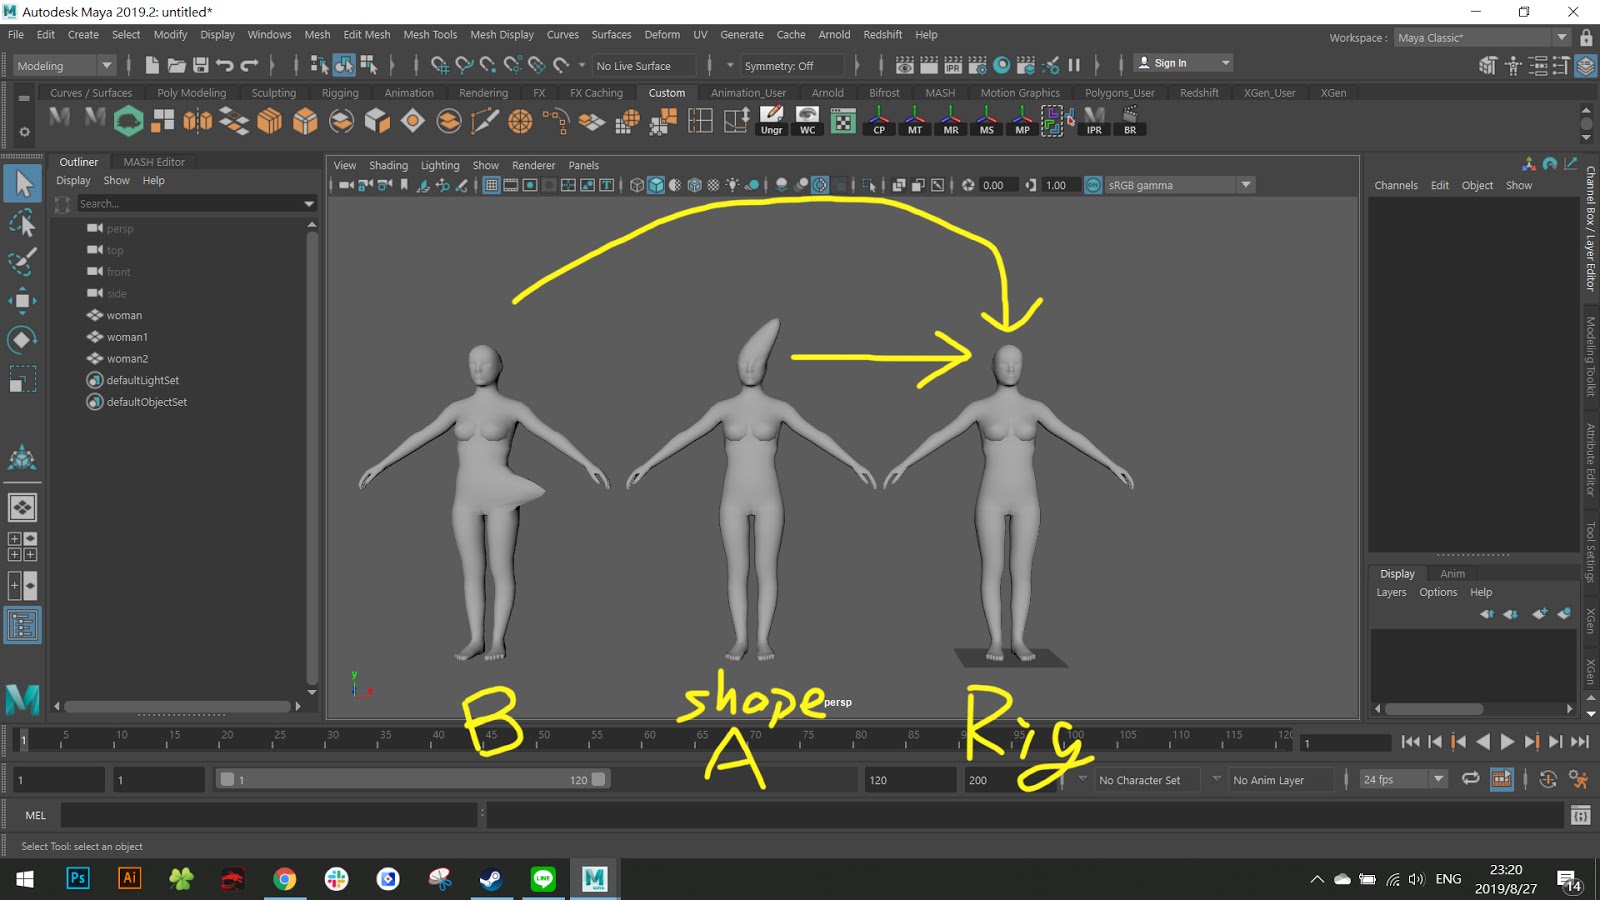Select the Move tool in the toolbox
Viewport: 1600px width, 900px height.
pos(22,301)
